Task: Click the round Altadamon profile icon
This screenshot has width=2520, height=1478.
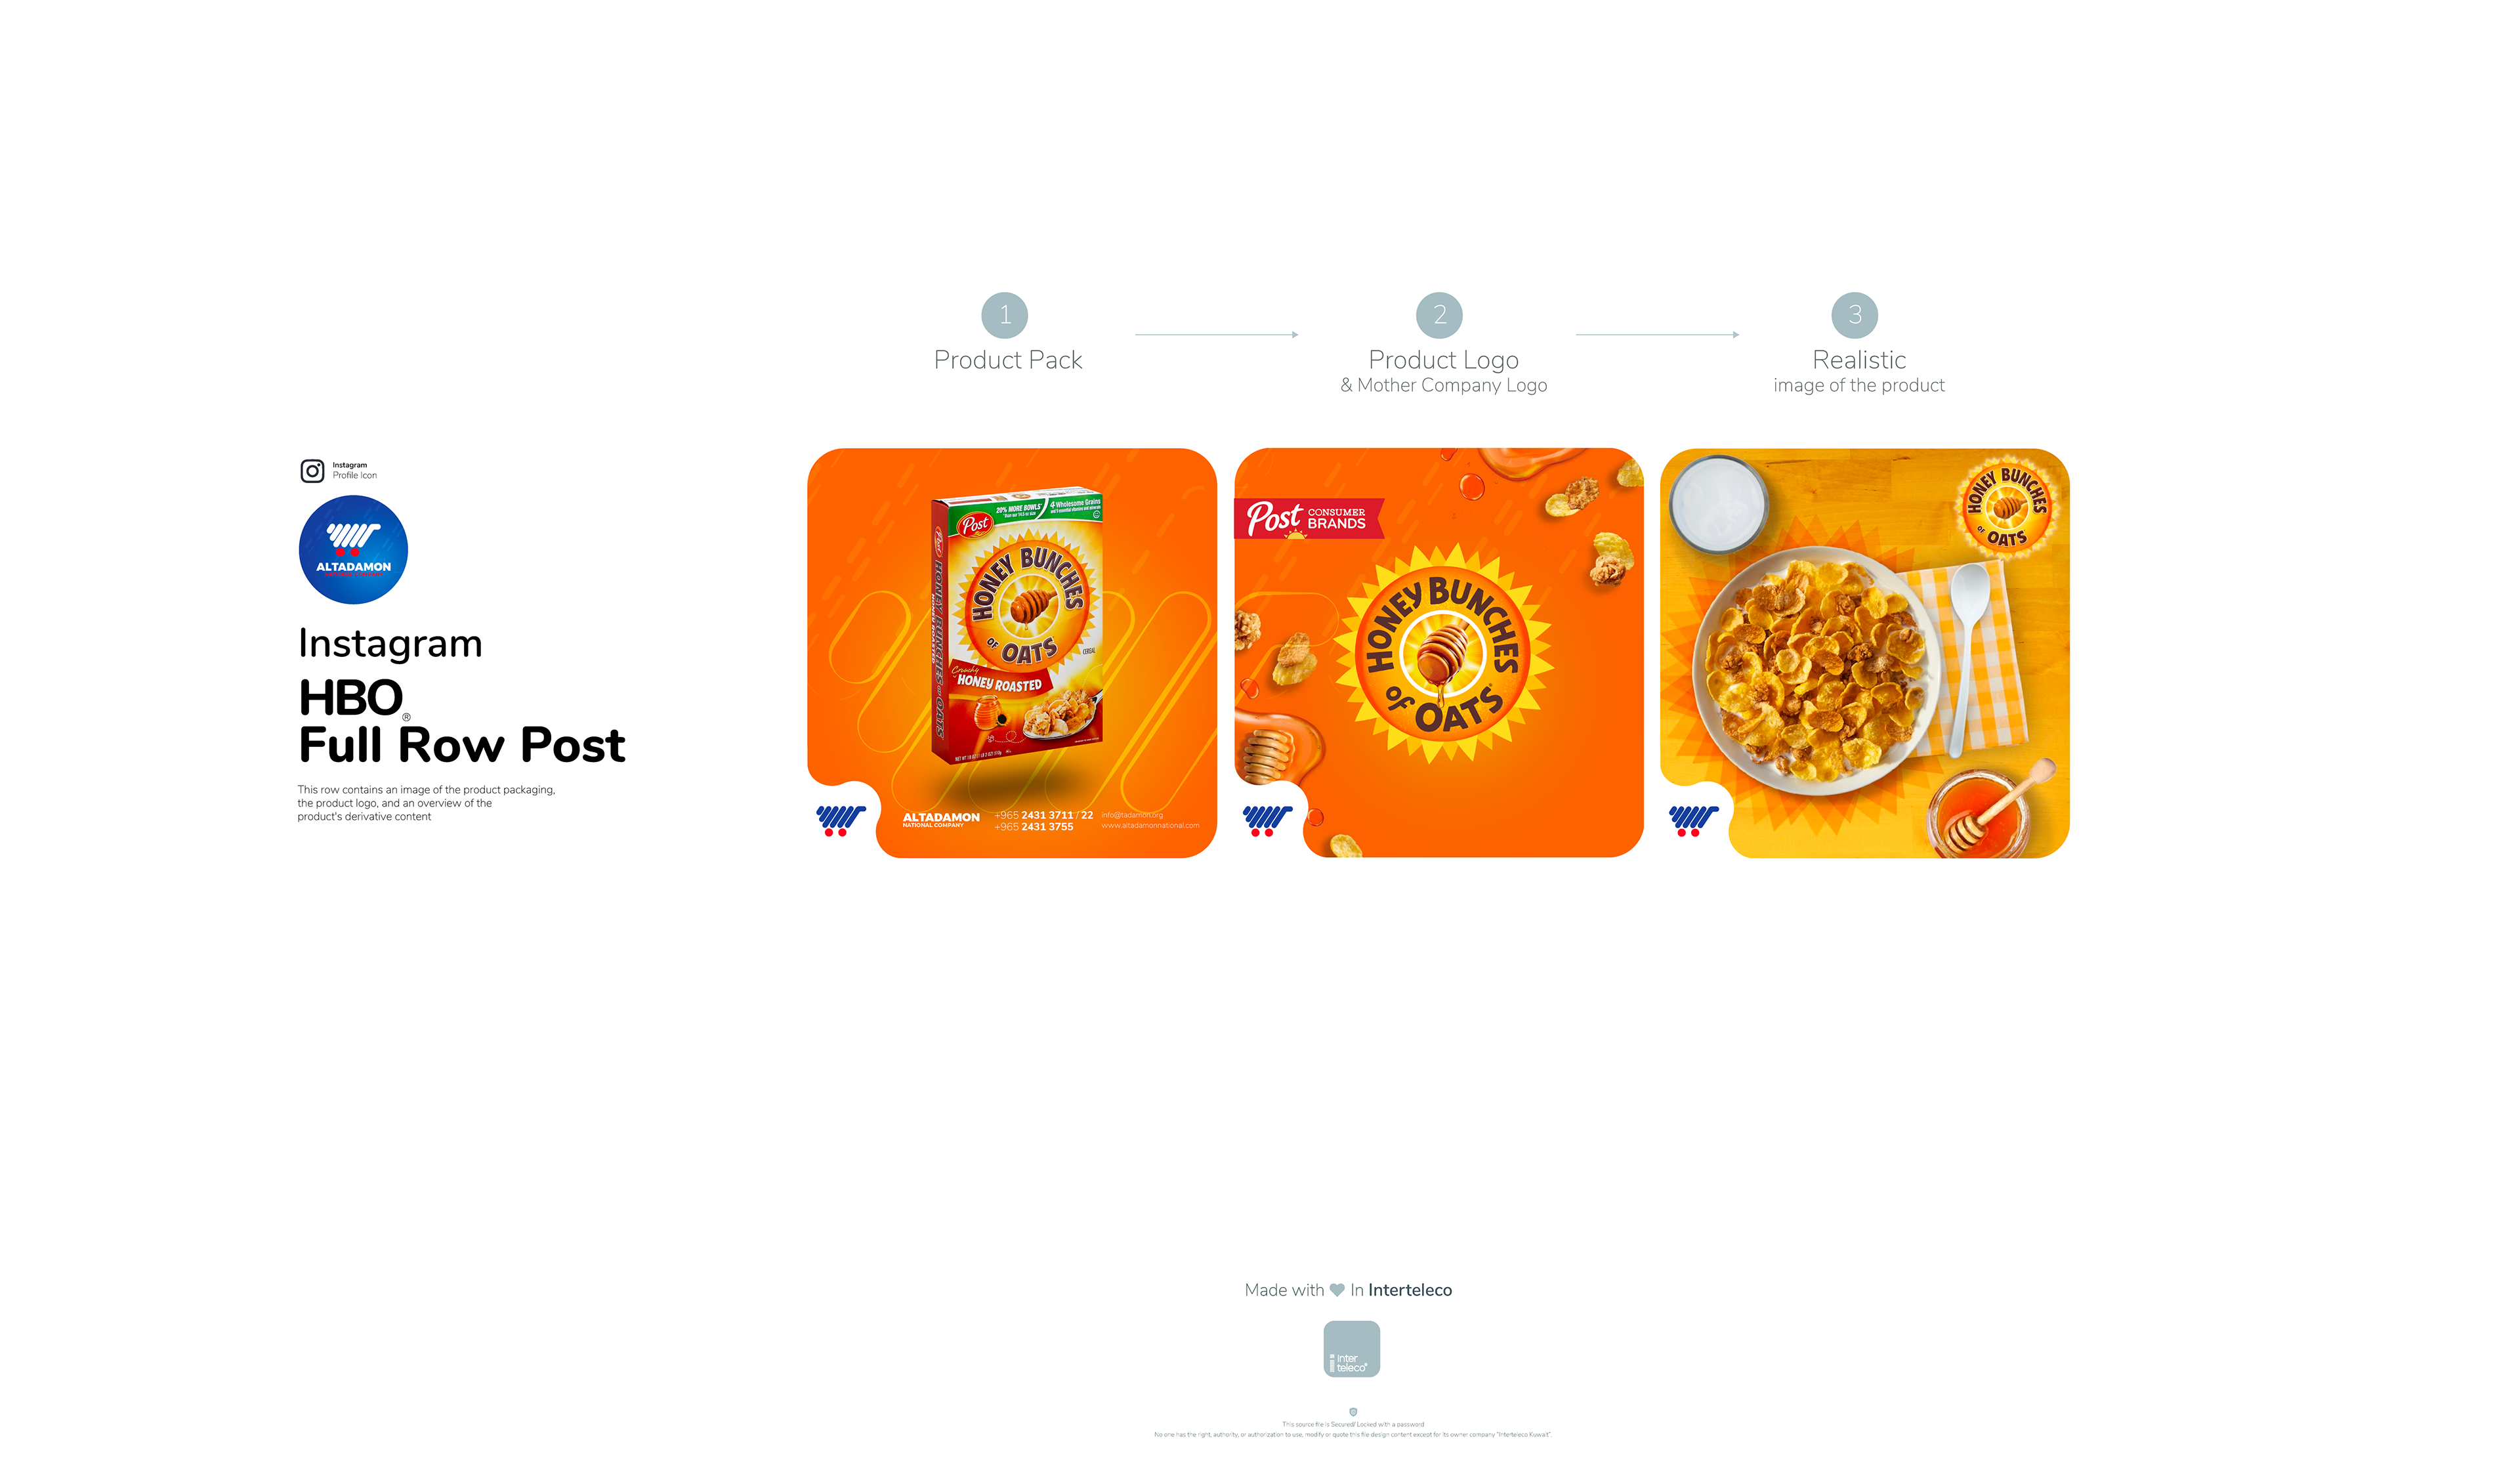Action: coord(353,550)
